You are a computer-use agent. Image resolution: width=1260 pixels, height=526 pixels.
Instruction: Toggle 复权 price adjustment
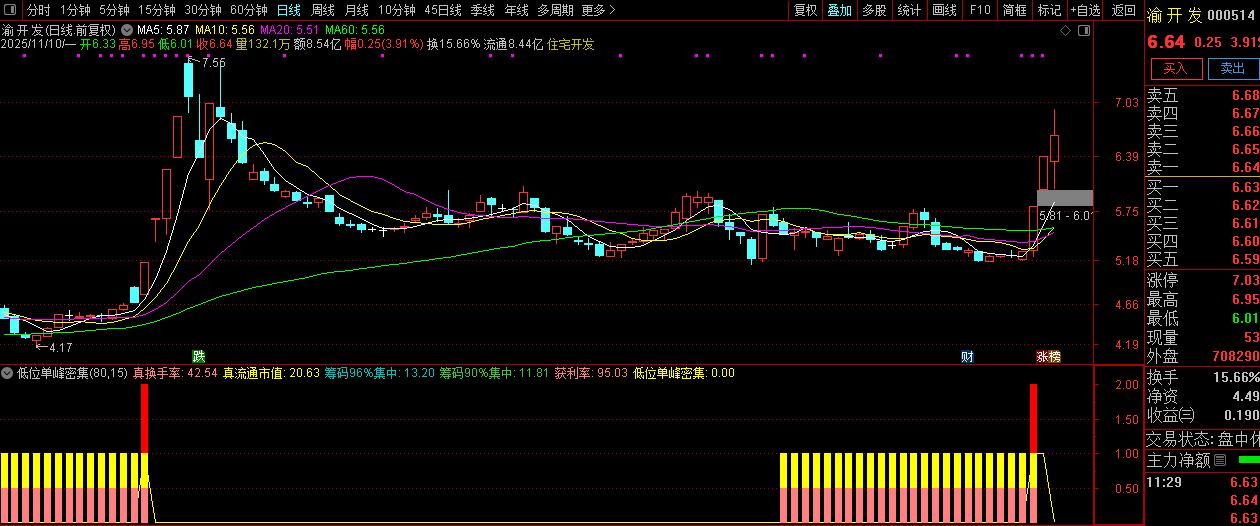tap(805, 10)
